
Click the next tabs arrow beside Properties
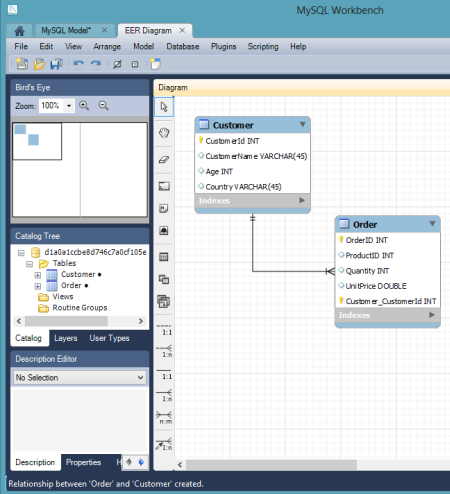(x=141, y=462)
